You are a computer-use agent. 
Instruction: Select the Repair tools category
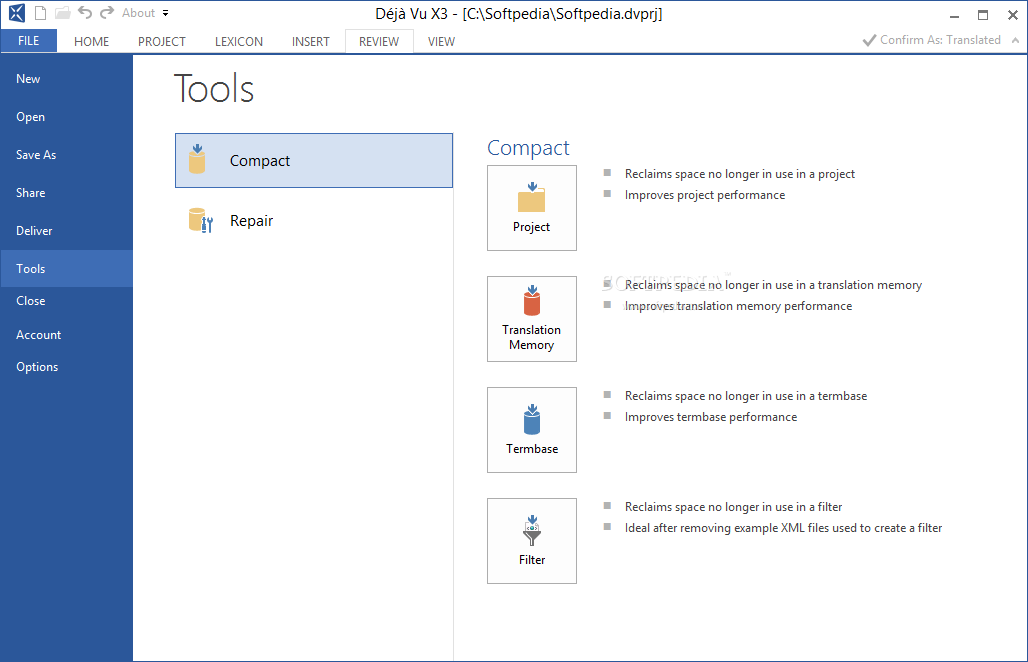coord(313,221)
